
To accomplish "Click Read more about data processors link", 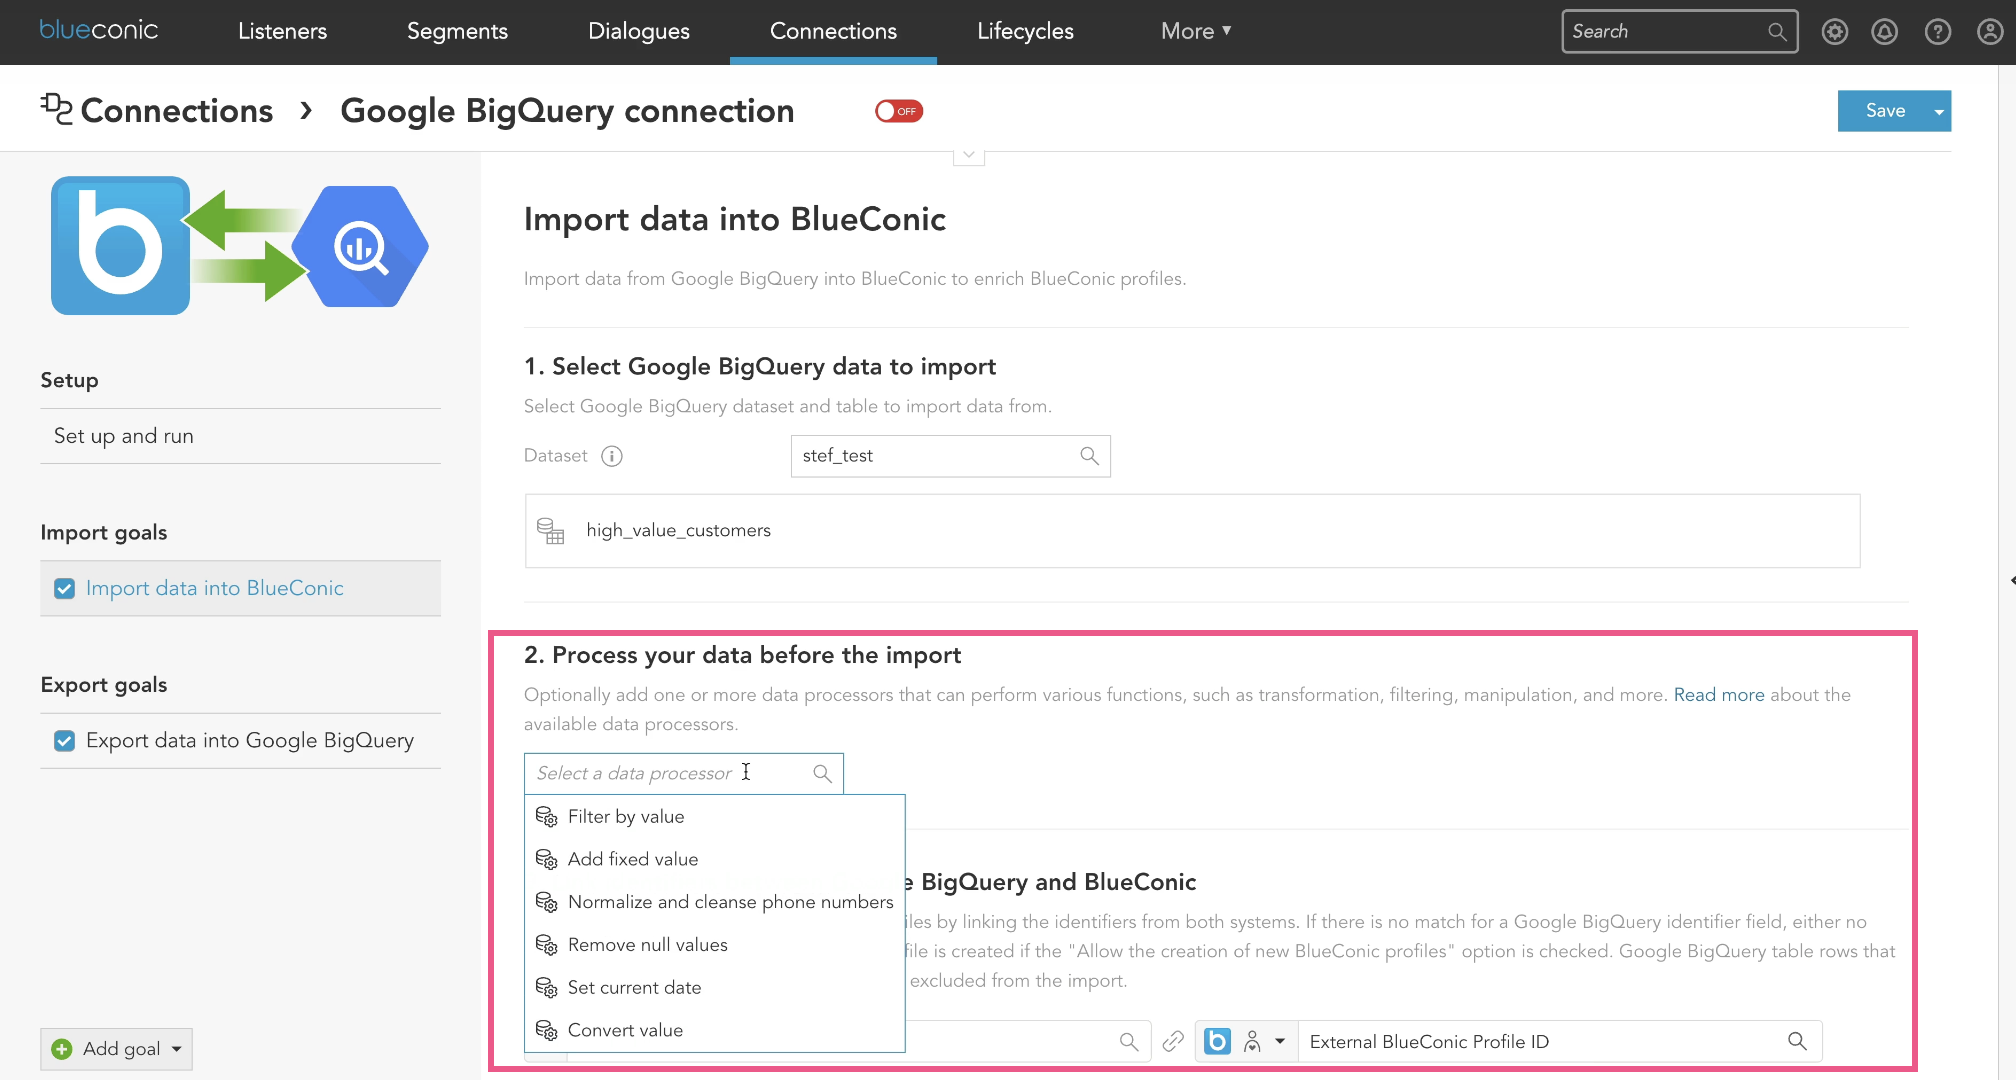I will 1720,695.
